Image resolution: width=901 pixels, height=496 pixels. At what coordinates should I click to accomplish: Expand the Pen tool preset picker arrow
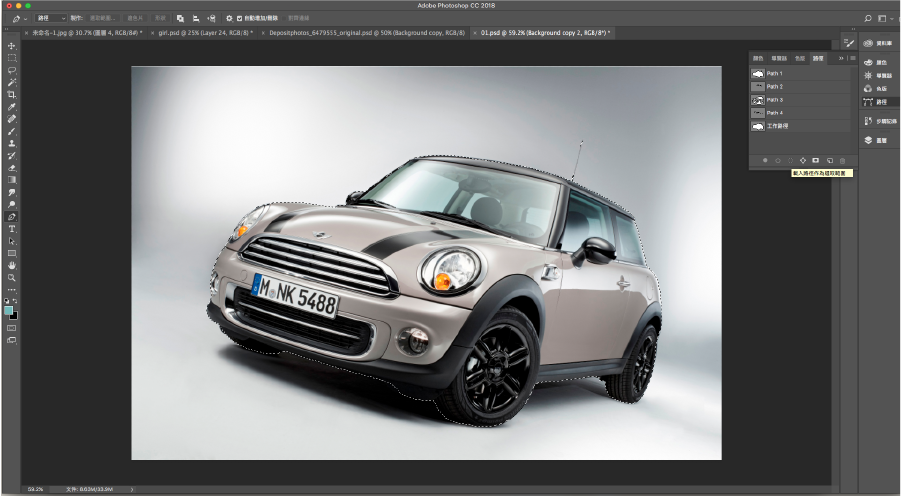[x=24, y=18]
